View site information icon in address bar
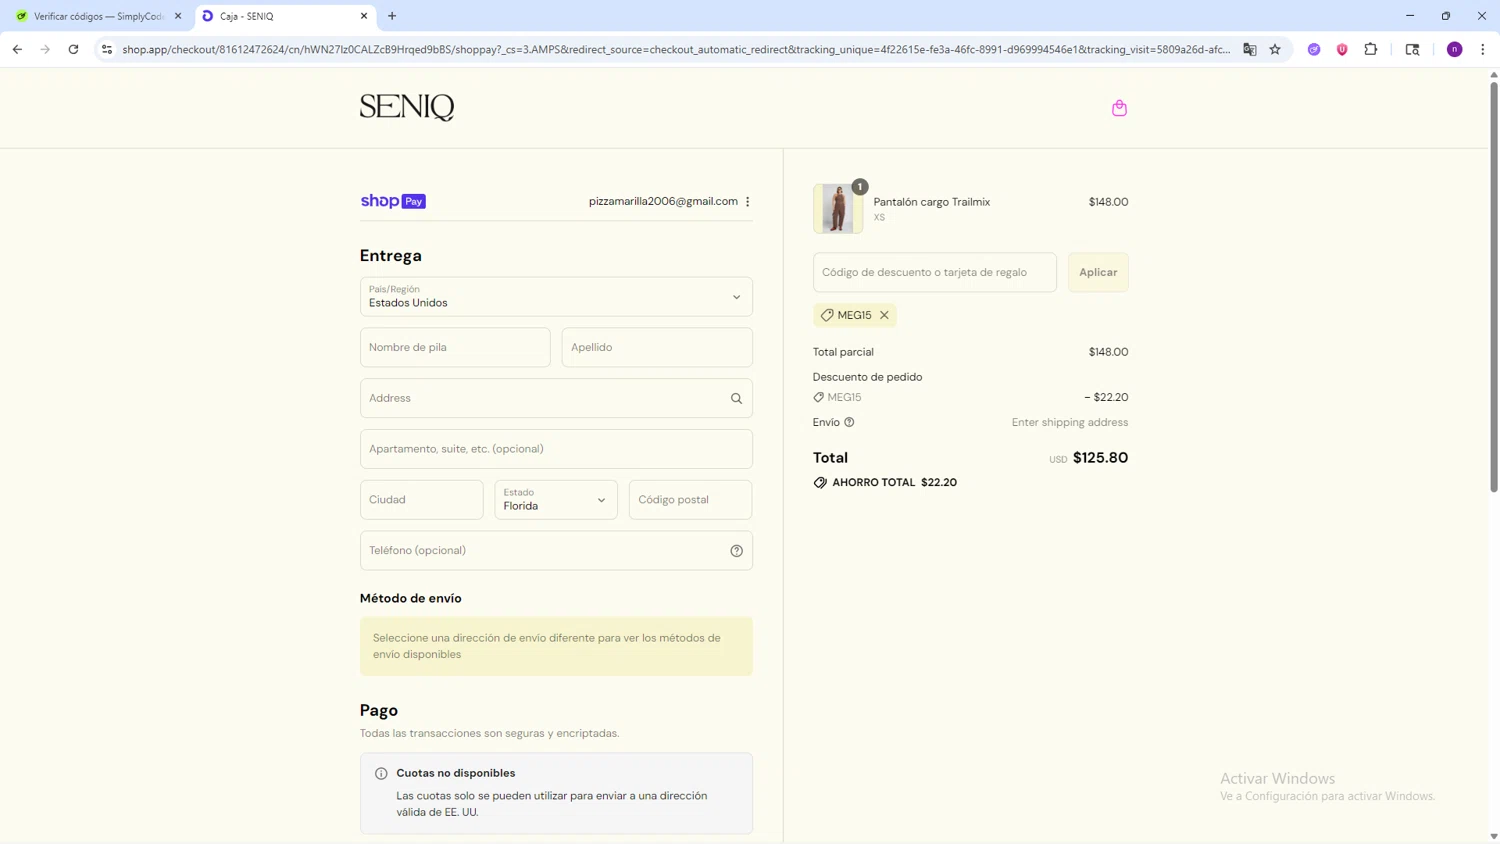Viewport: 1500px width, 844px height. pos(107,49)
